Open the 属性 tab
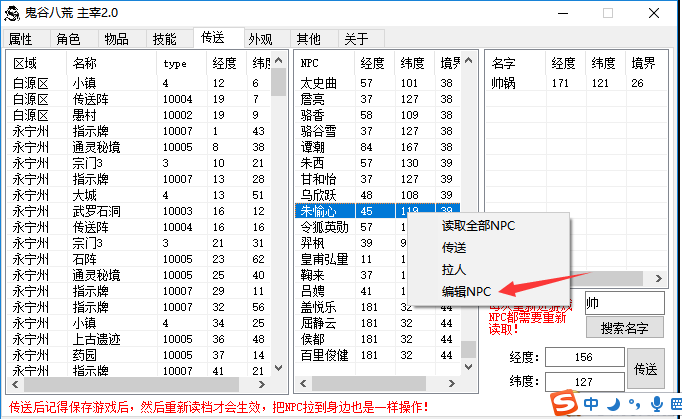682x419 pixels. tap(26, 39)
